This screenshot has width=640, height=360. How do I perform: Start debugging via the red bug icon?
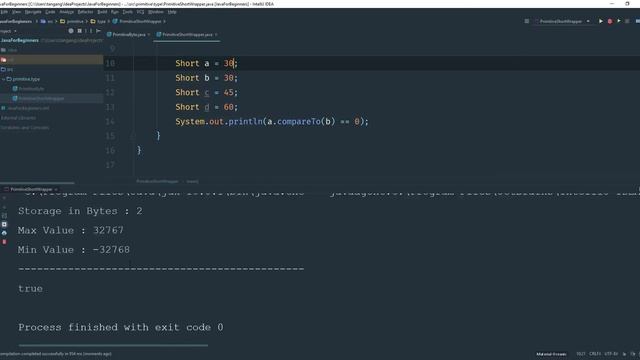point(610,21)
